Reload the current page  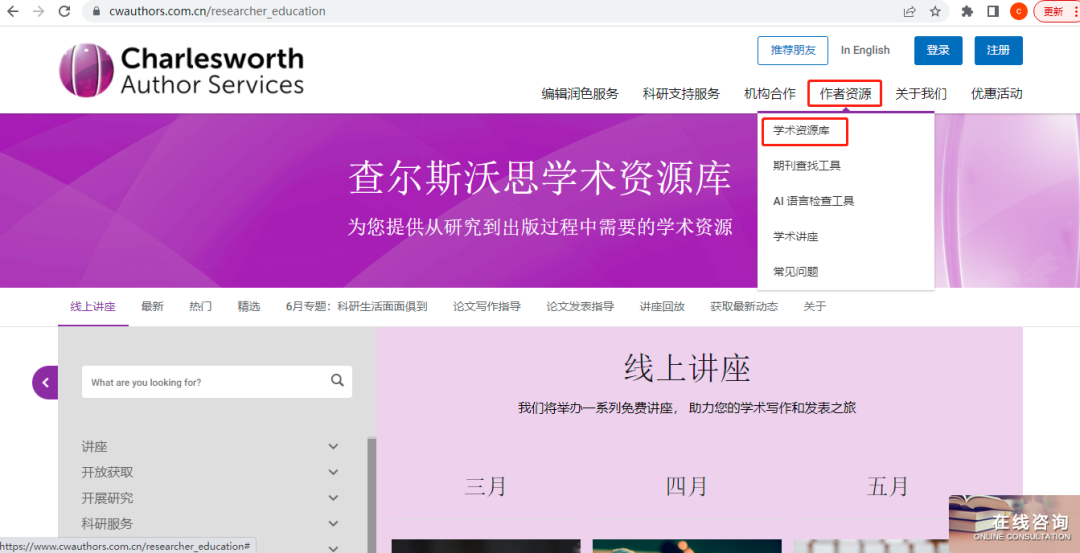click(65, 11)
